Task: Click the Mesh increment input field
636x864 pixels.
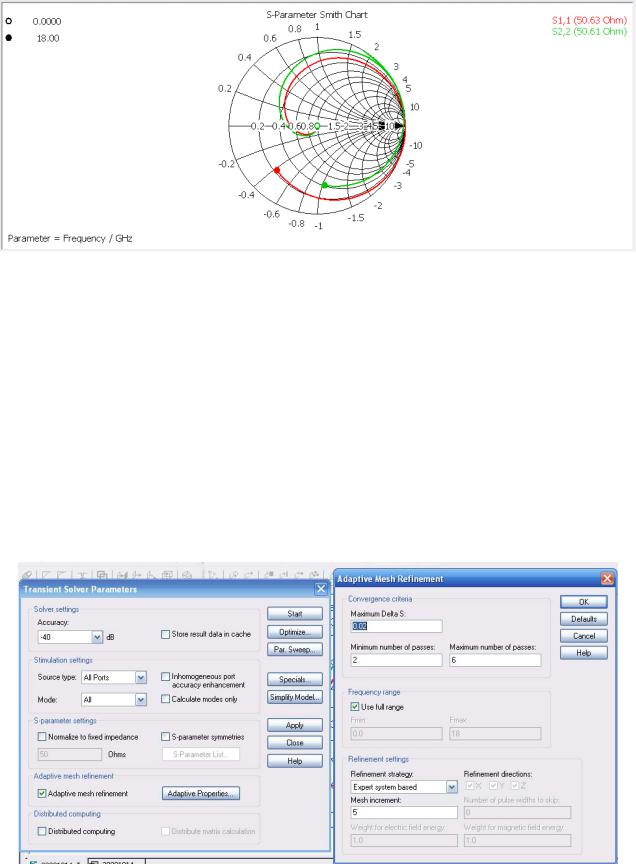Action: click(404, 812)
